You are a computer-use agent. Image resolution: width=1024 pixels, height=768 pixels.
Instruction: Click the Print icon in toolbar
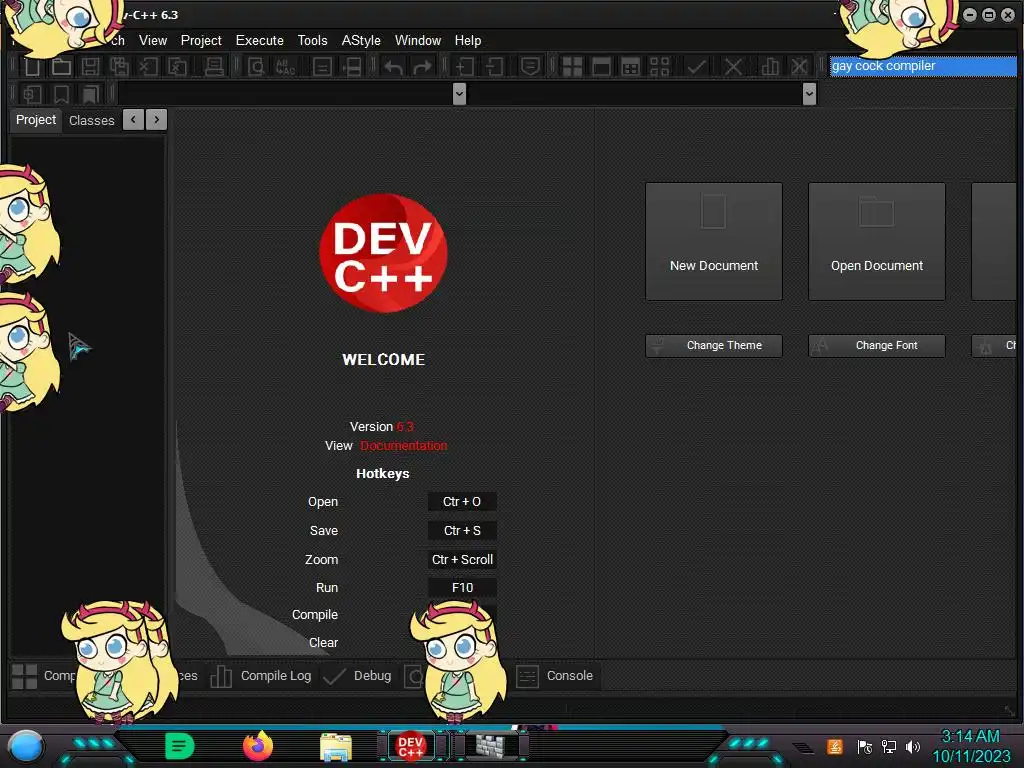point(214,67)
